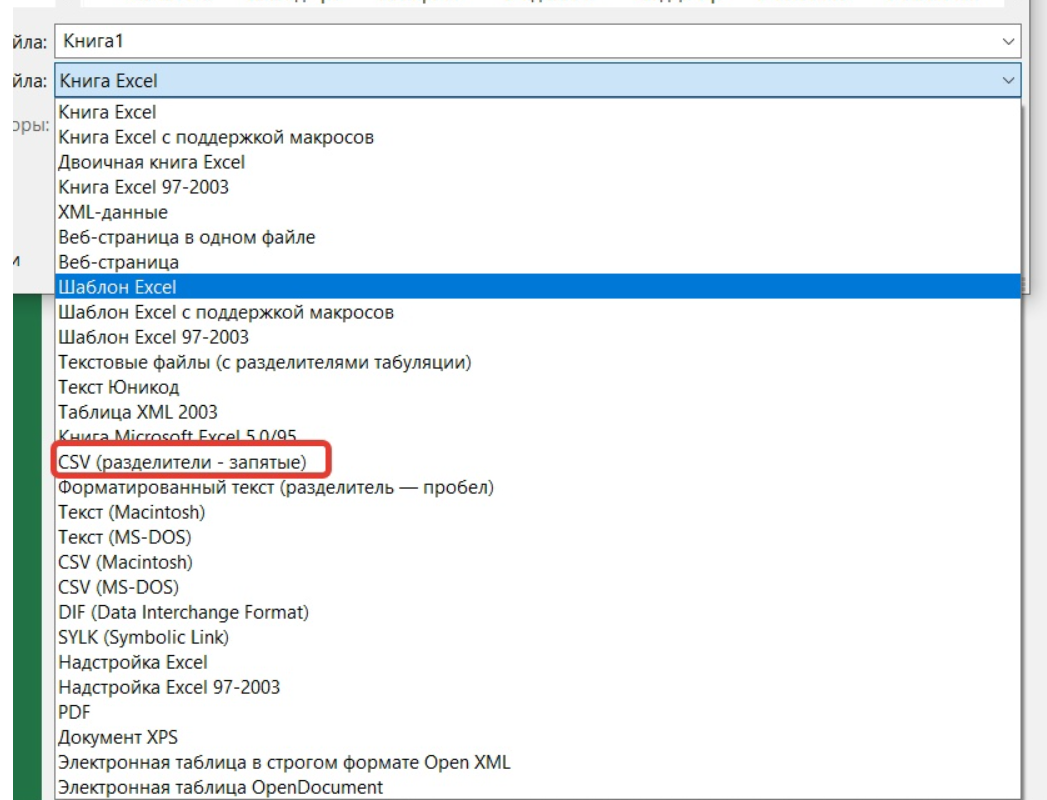Image resolution: width=1047 pixels, height=800 pixels.
Task: Select Двоичная книга Excel format
Action: coord(538,162)
